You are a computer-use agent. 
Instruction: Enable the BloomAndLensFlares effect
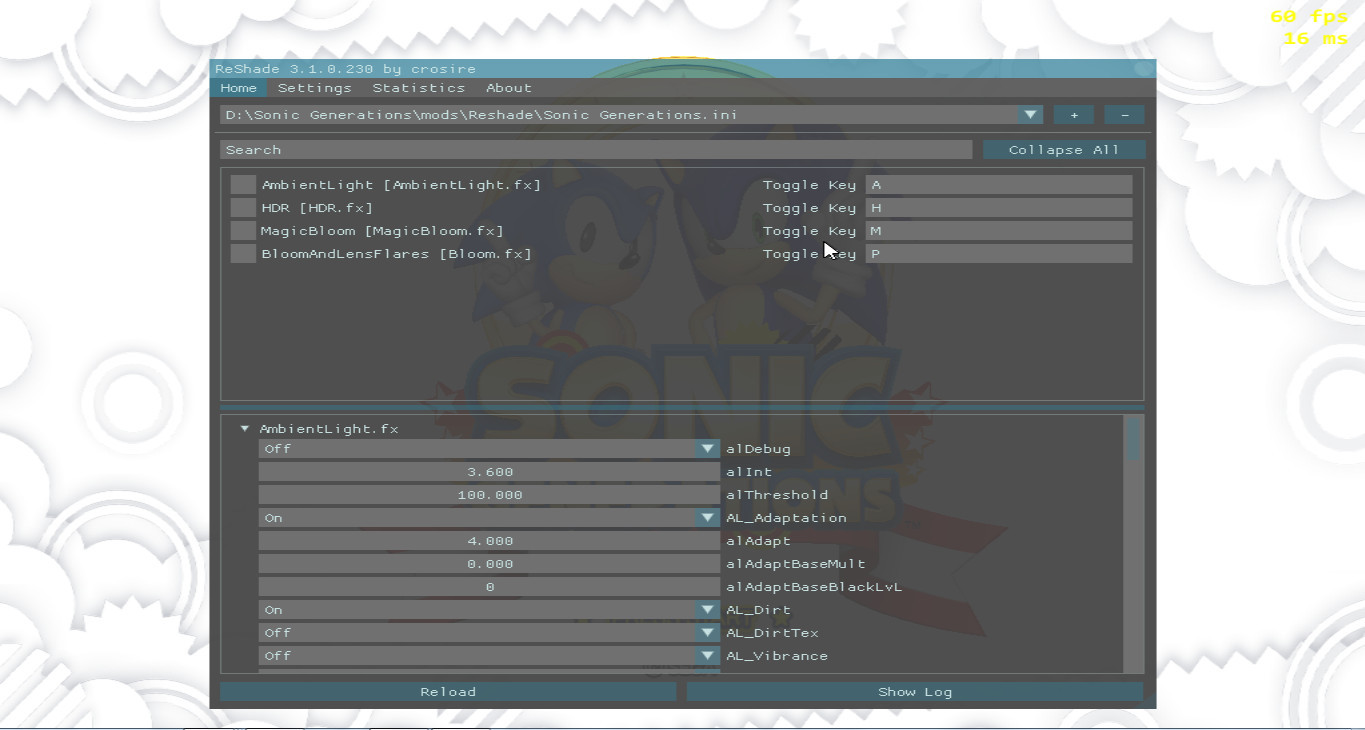pyautogui.click(x=242, y=253)
